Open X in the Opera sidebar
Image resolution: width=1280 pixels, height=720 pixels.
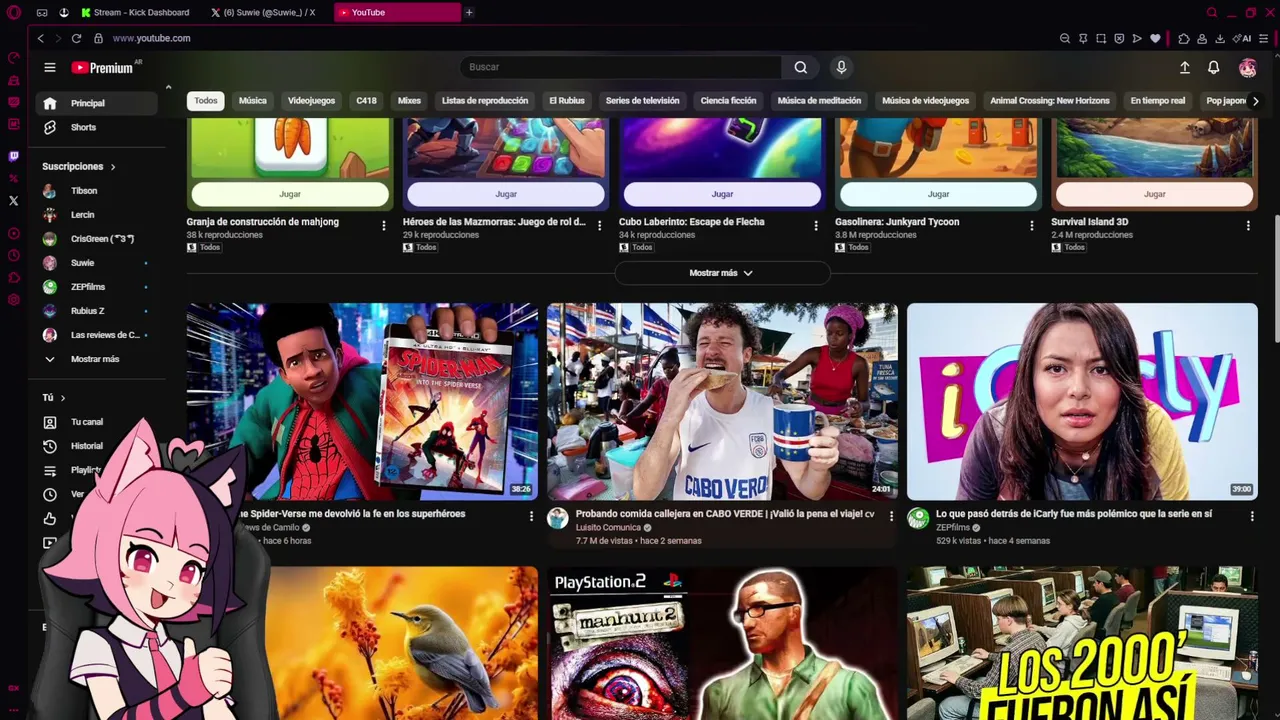point(13,200)
